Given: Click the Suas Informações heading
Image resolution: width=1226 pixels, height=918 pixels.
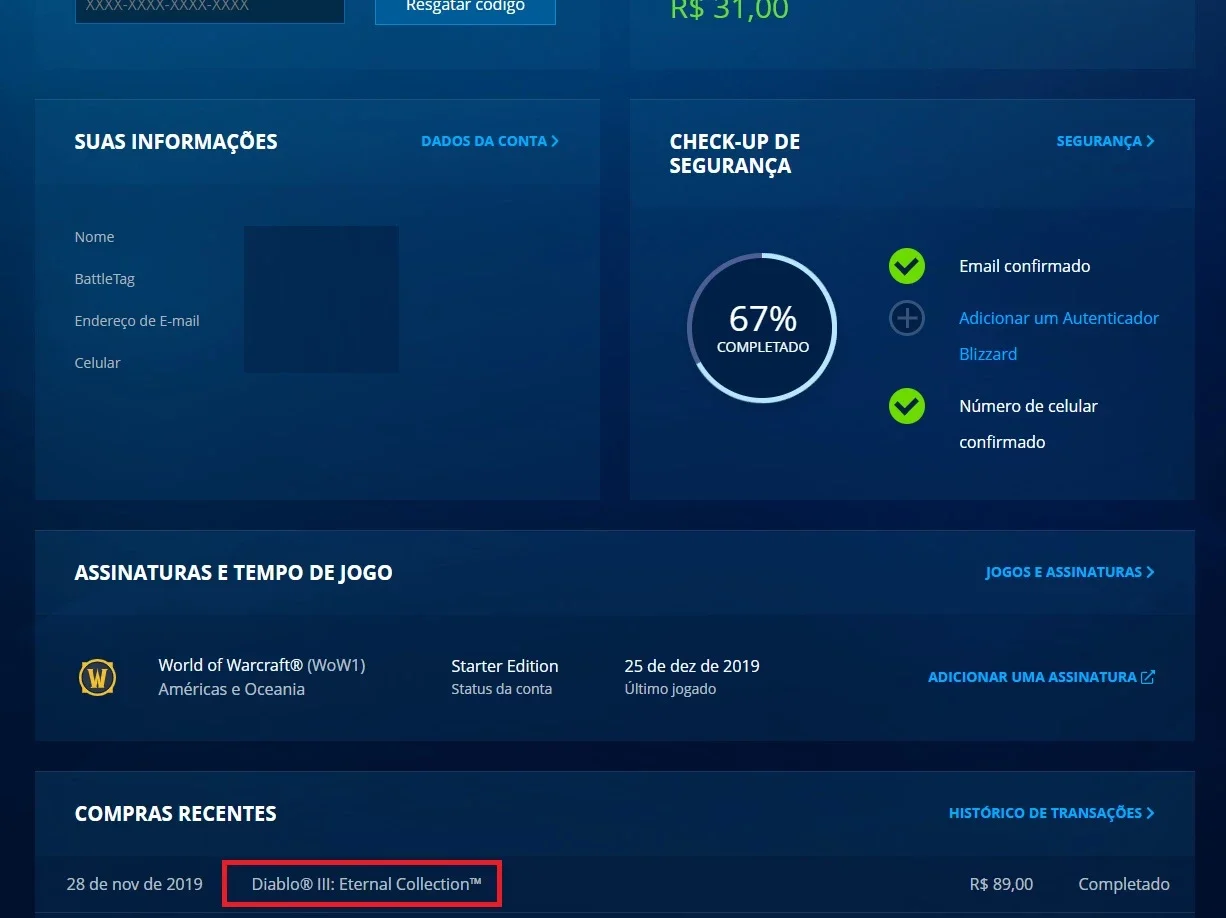Looking at the screenshot, I should coord(176,141).
